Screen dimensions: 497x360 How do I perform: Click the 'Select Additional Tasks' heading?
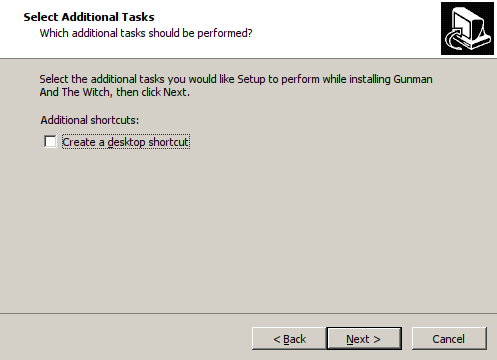89,17
